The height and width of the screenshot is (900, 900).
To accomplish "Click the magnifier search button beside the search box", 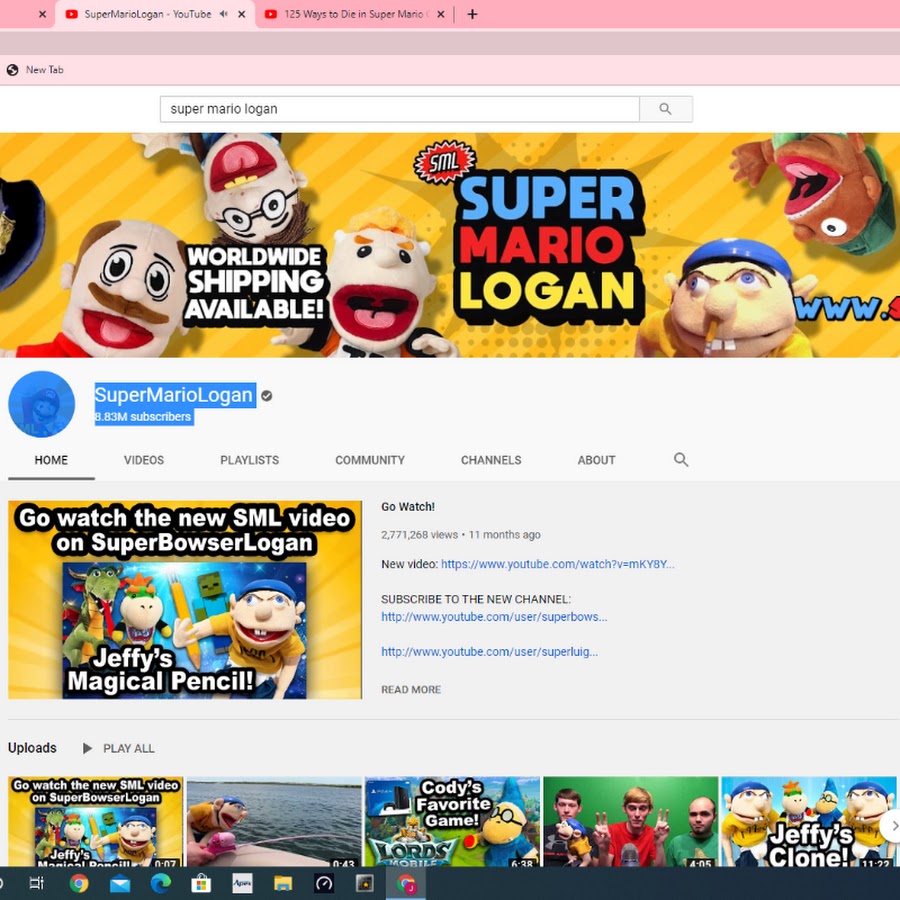I will pos(665,109).
